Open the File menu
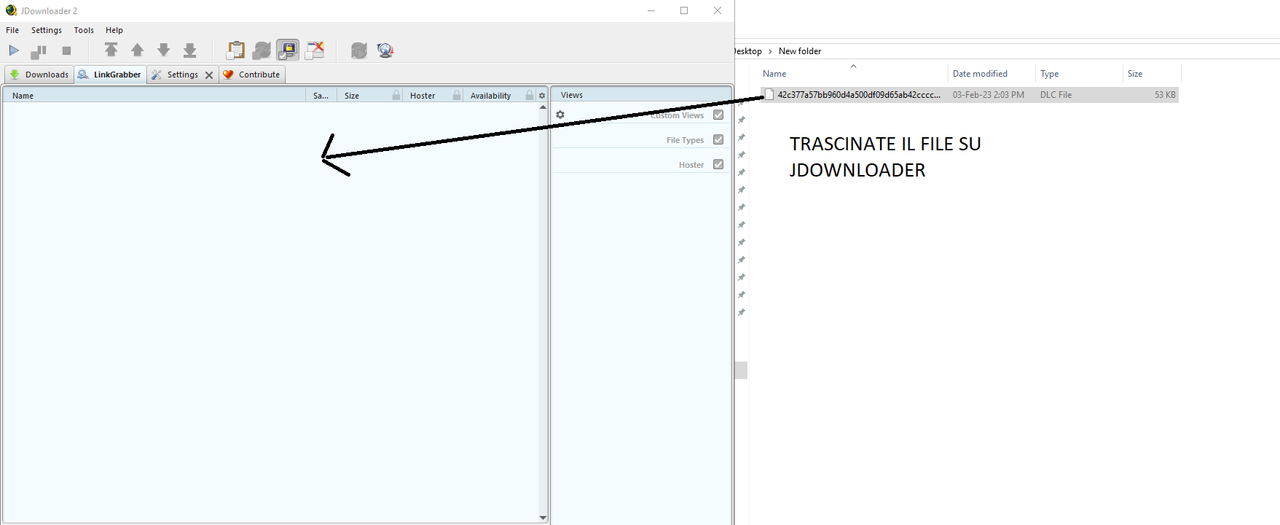Viewport: 1280px width, 525px height. (x=13, y=30)
